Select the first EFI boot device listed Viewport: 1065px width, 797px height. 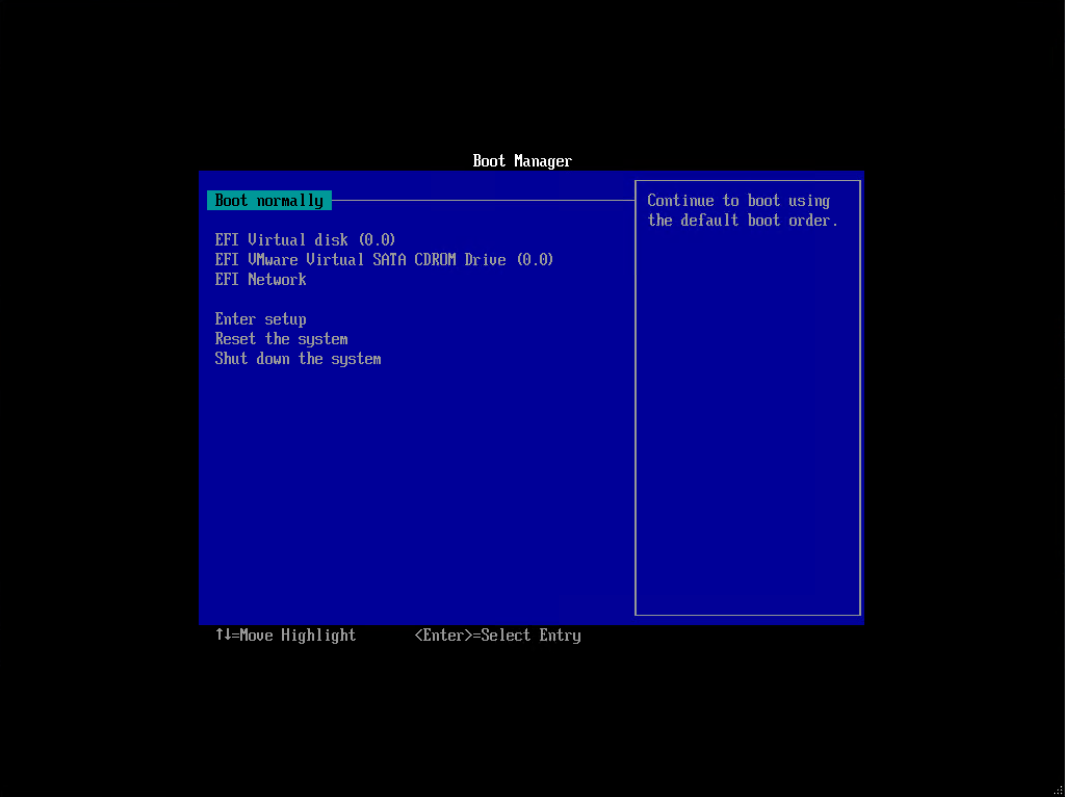(304, 240)
